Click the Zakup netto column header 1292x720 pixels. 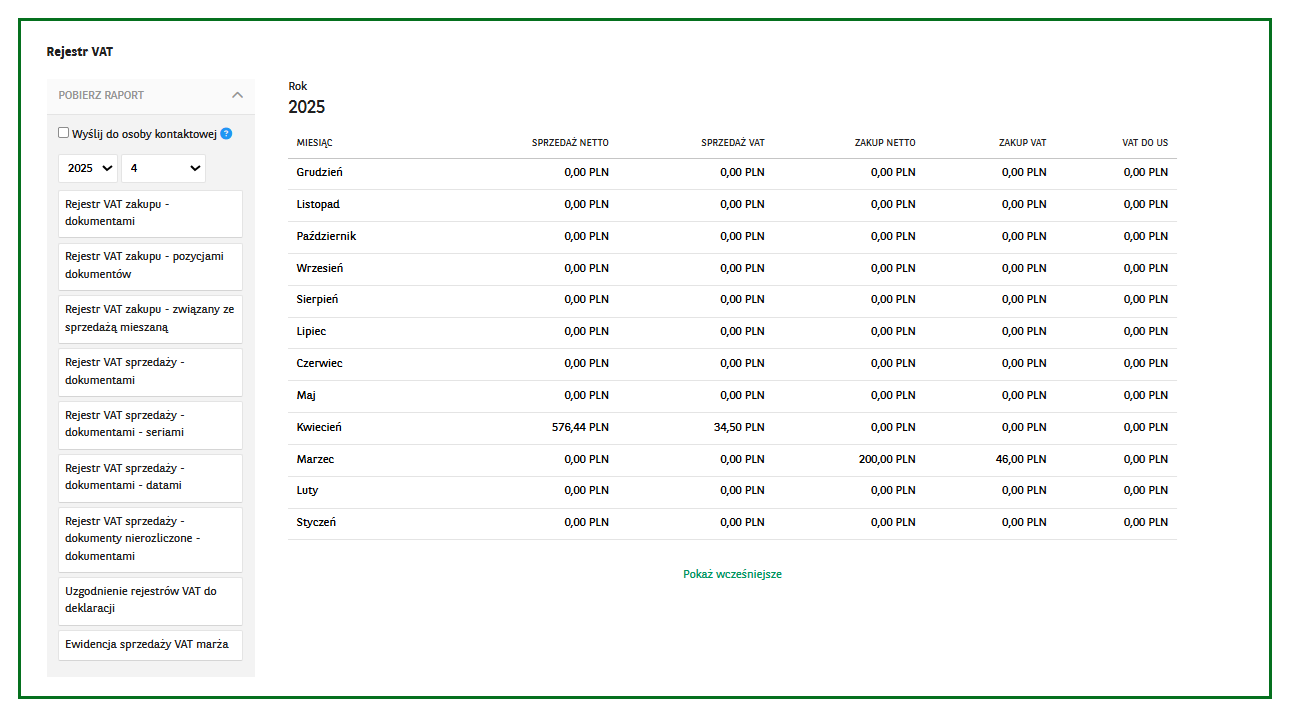(x=885, y=143)
